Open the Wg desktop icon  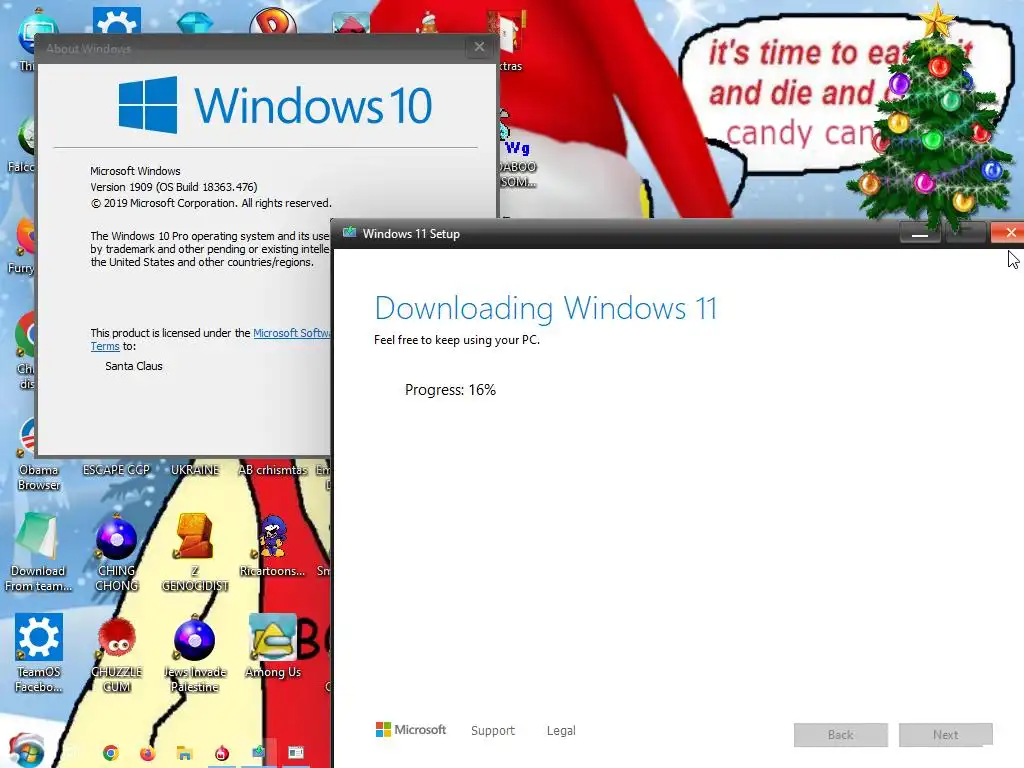click(516, 150)
